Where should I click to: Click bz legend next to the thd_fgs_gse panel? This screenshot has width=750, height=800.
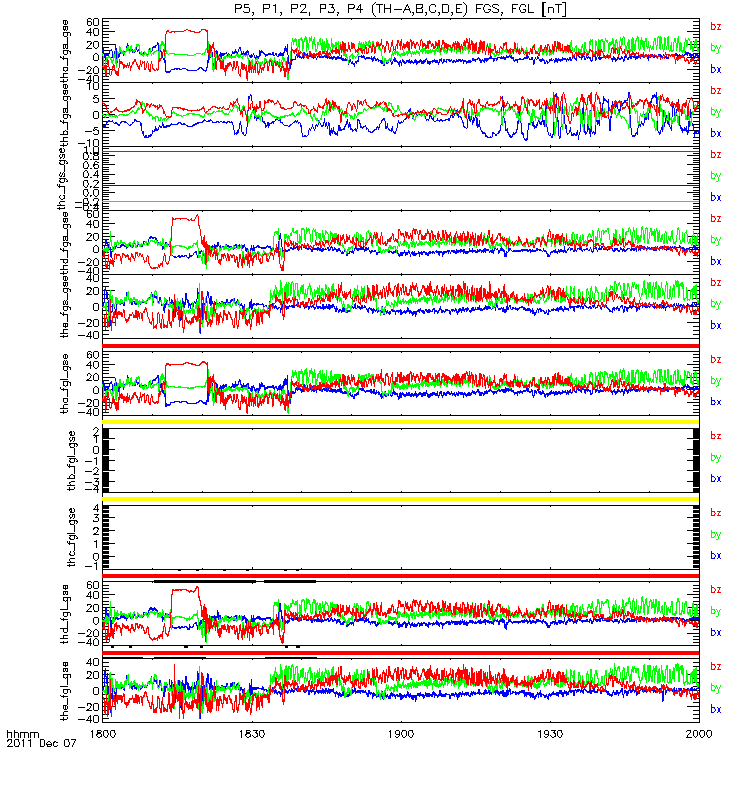point(715,219)
